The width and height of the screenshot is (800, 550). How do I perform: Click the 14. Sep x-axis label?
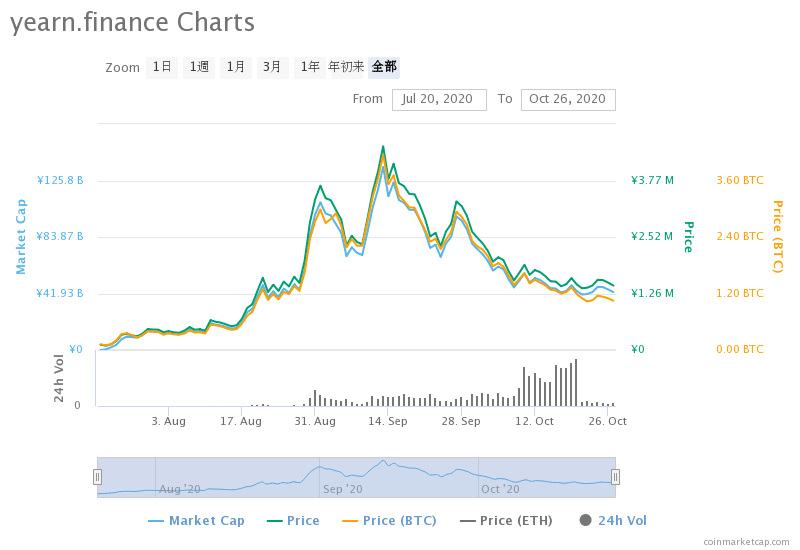[x=388, y=421]
